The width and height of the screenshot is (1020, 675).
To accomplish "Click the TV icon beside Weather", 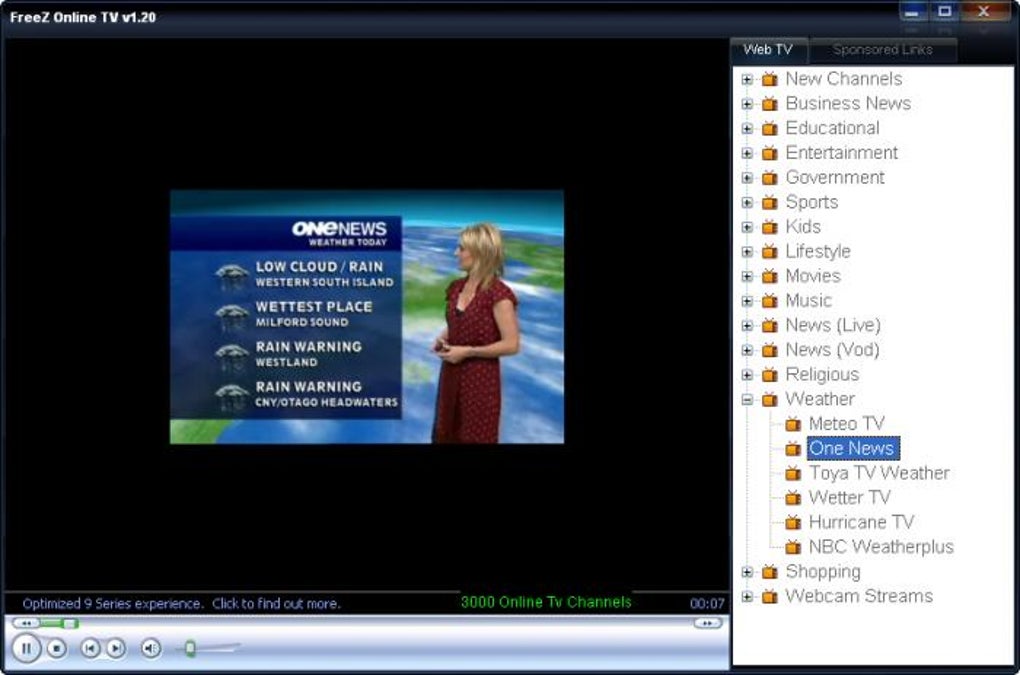I will pos(770,399).
